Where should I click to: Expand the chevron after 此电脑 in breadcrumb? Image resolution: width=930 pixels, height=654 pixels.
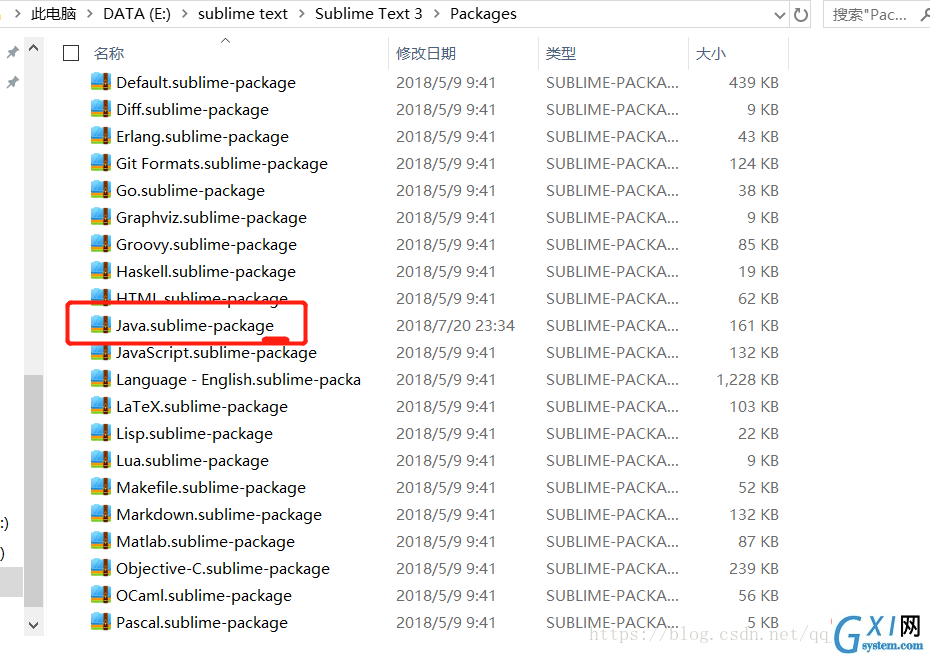point(90,14)
